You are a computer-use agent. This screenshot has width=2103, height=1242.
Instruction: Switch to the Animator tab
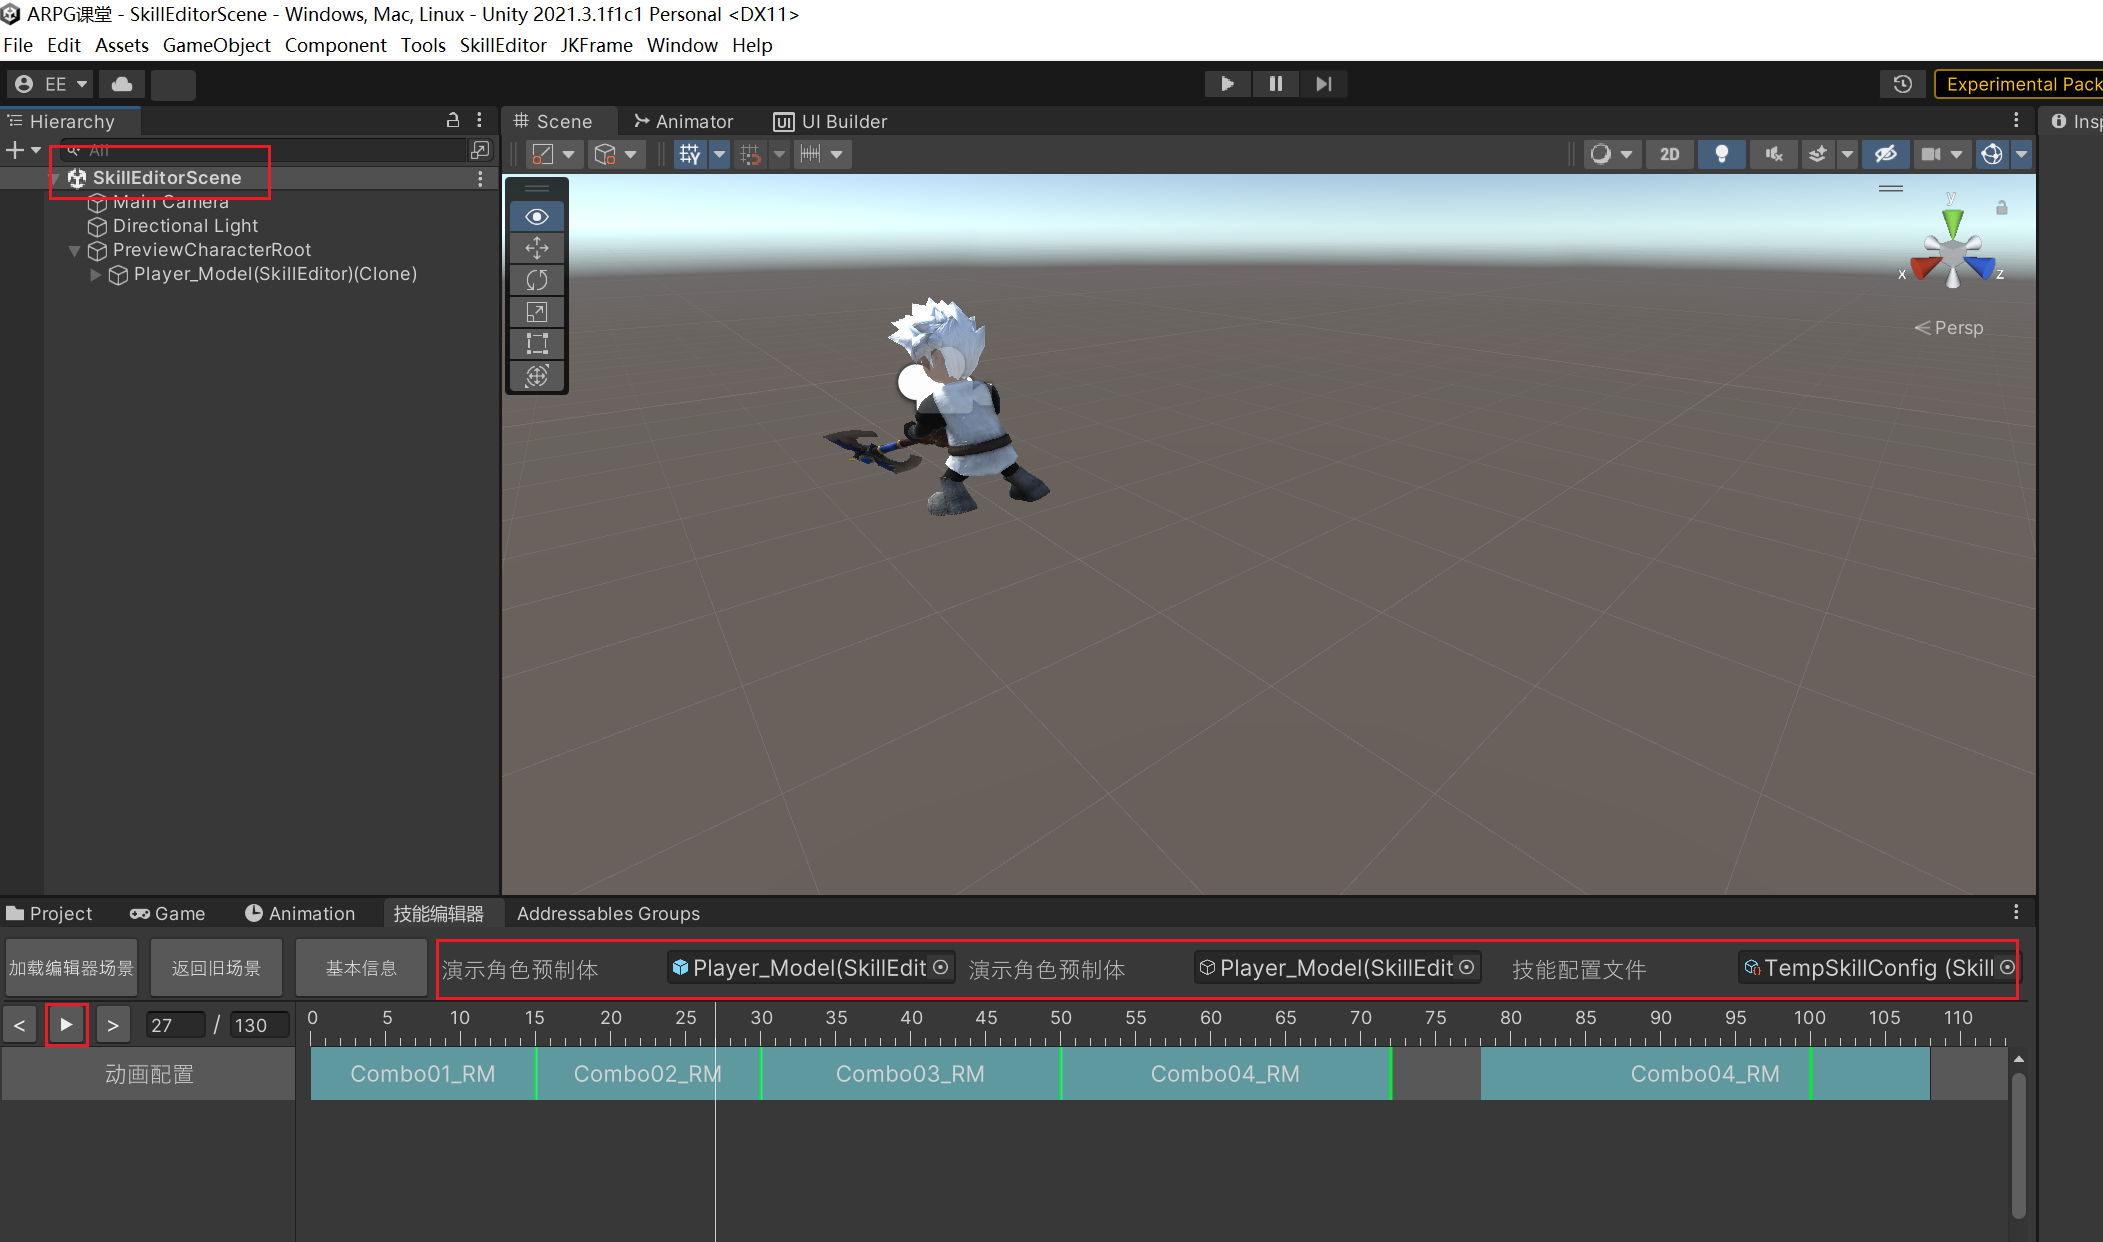tap(683, 121)
